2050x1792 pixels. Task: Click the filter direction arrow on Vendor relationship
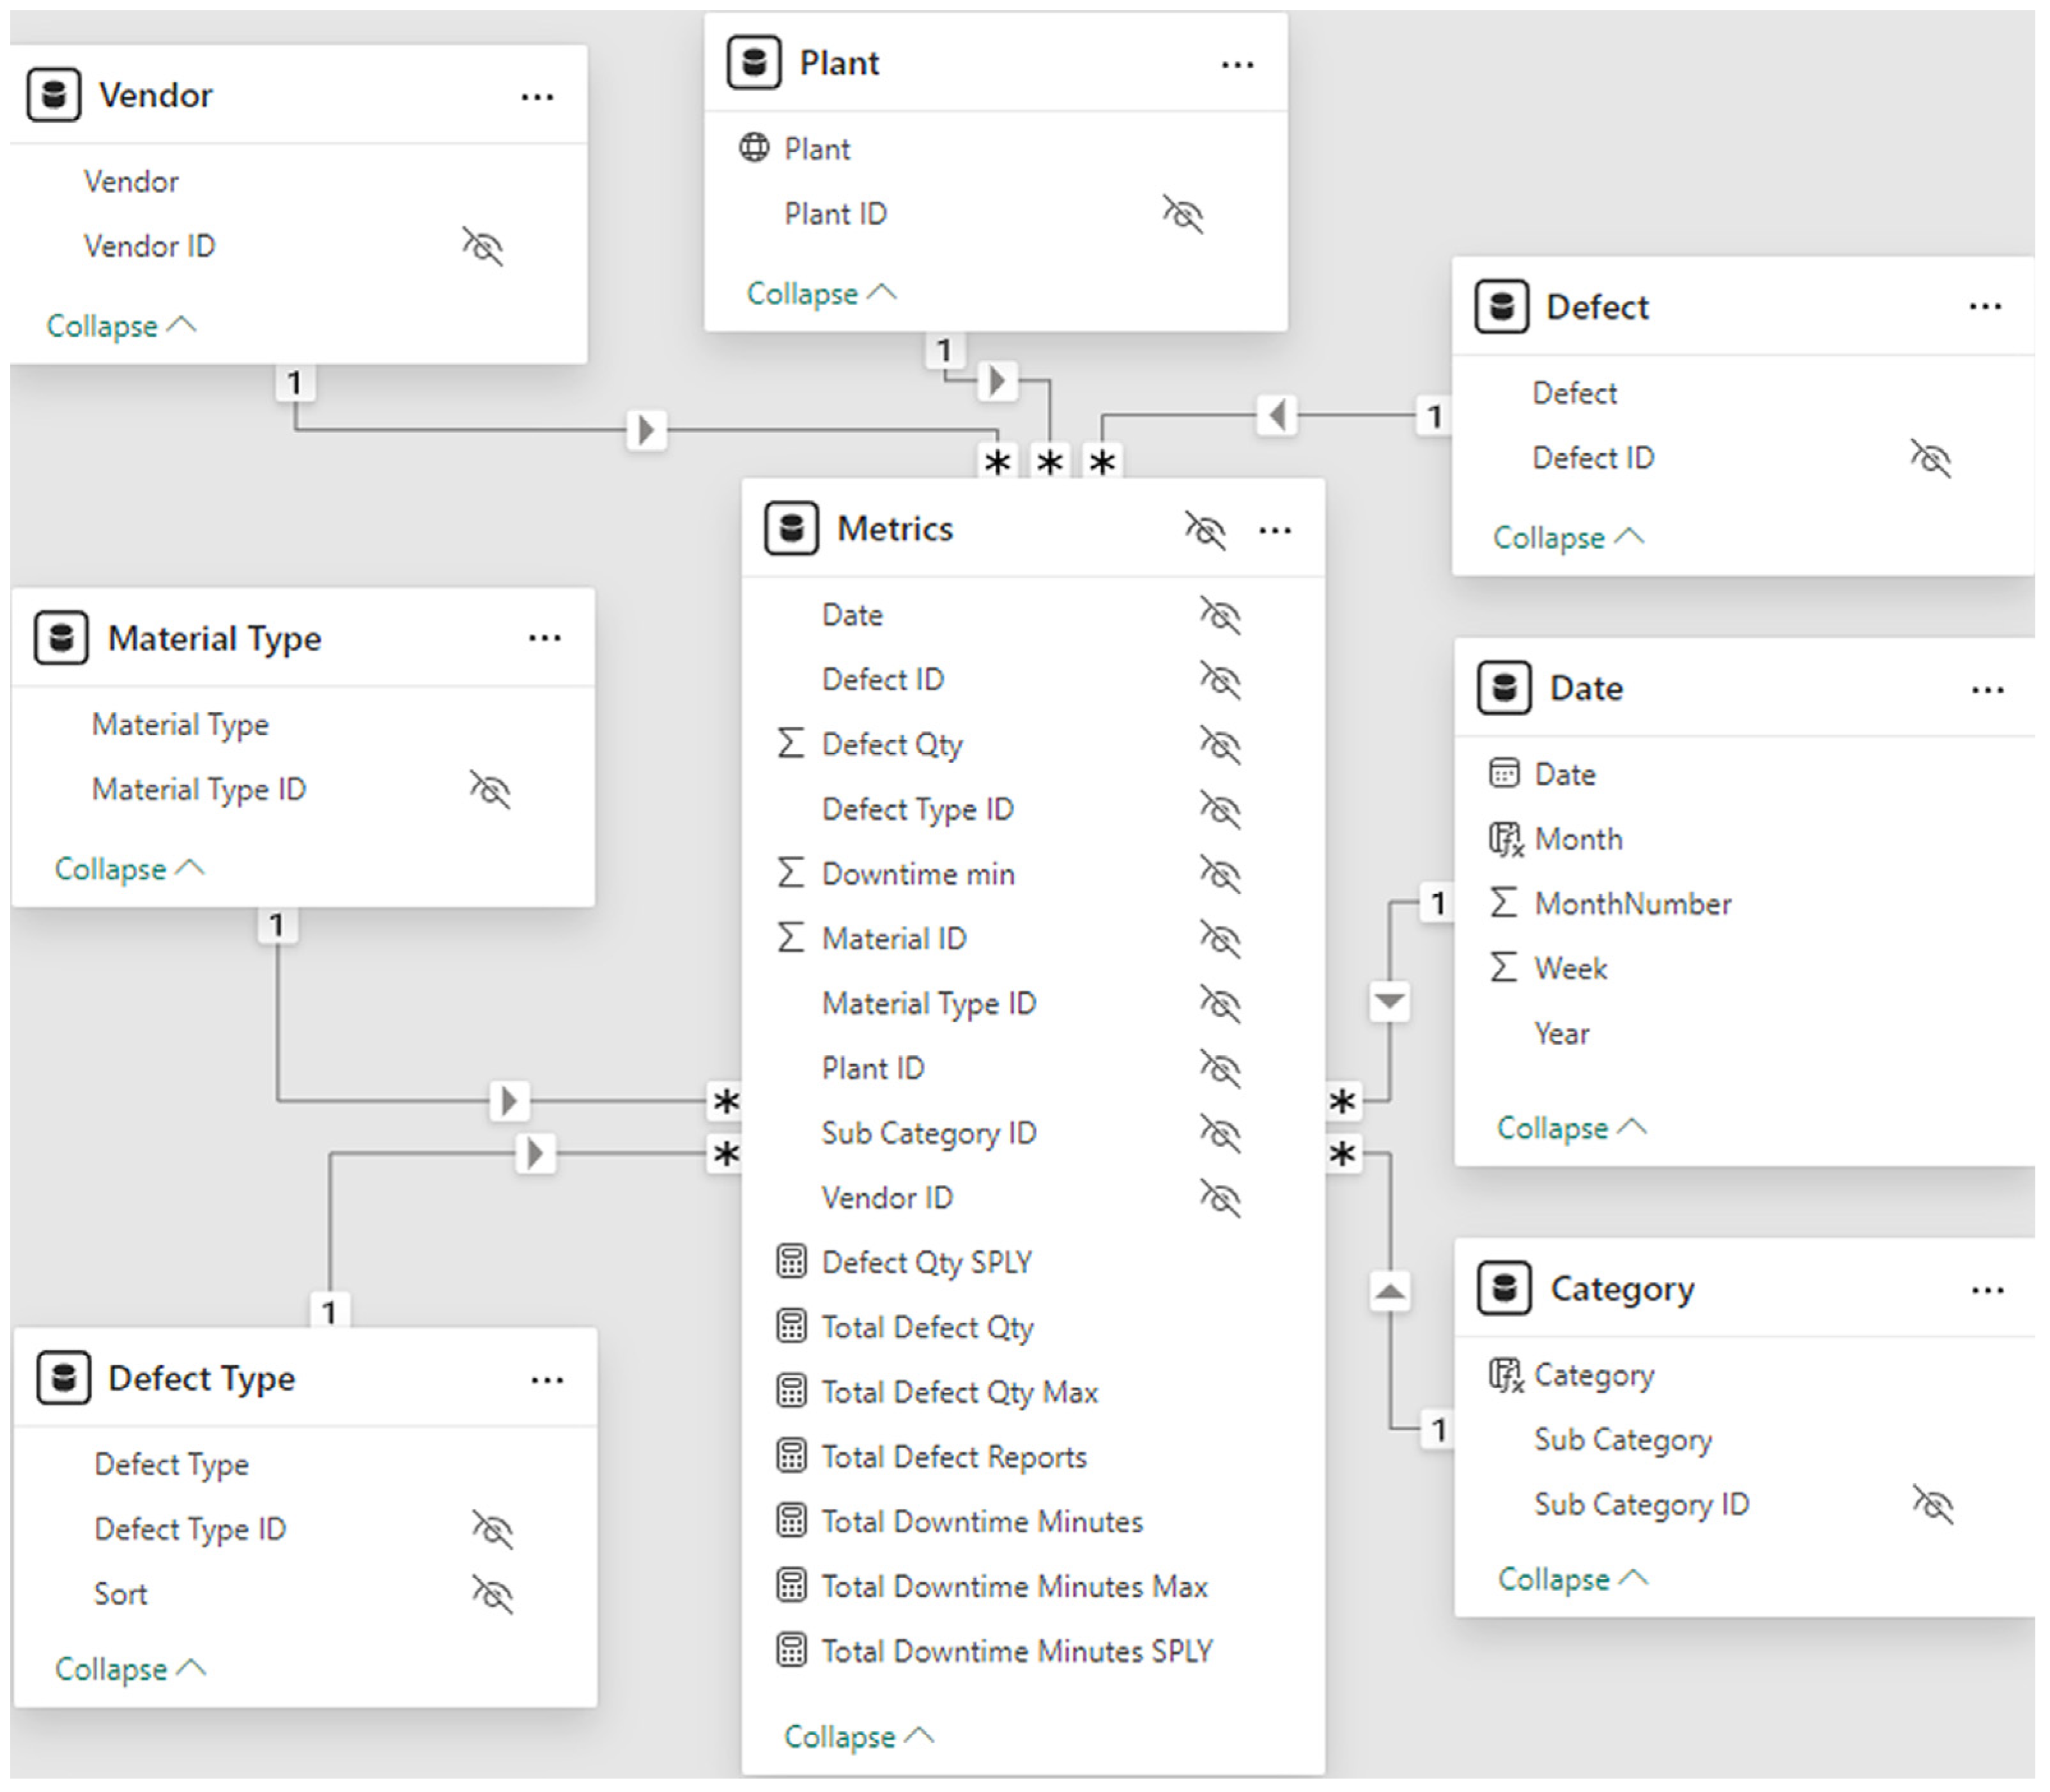[646, 430]
